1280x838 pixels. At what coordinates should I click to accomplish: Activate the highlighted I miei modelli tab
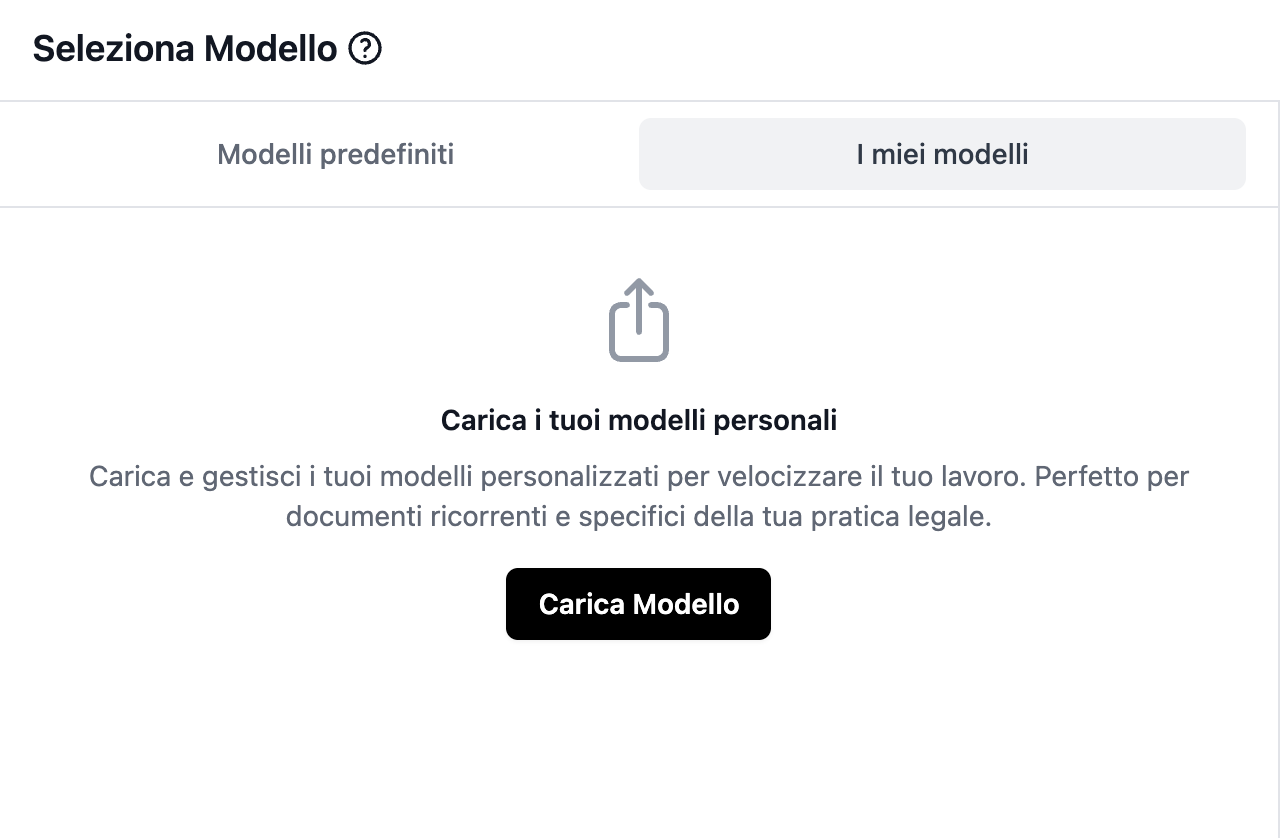[942, 154]
